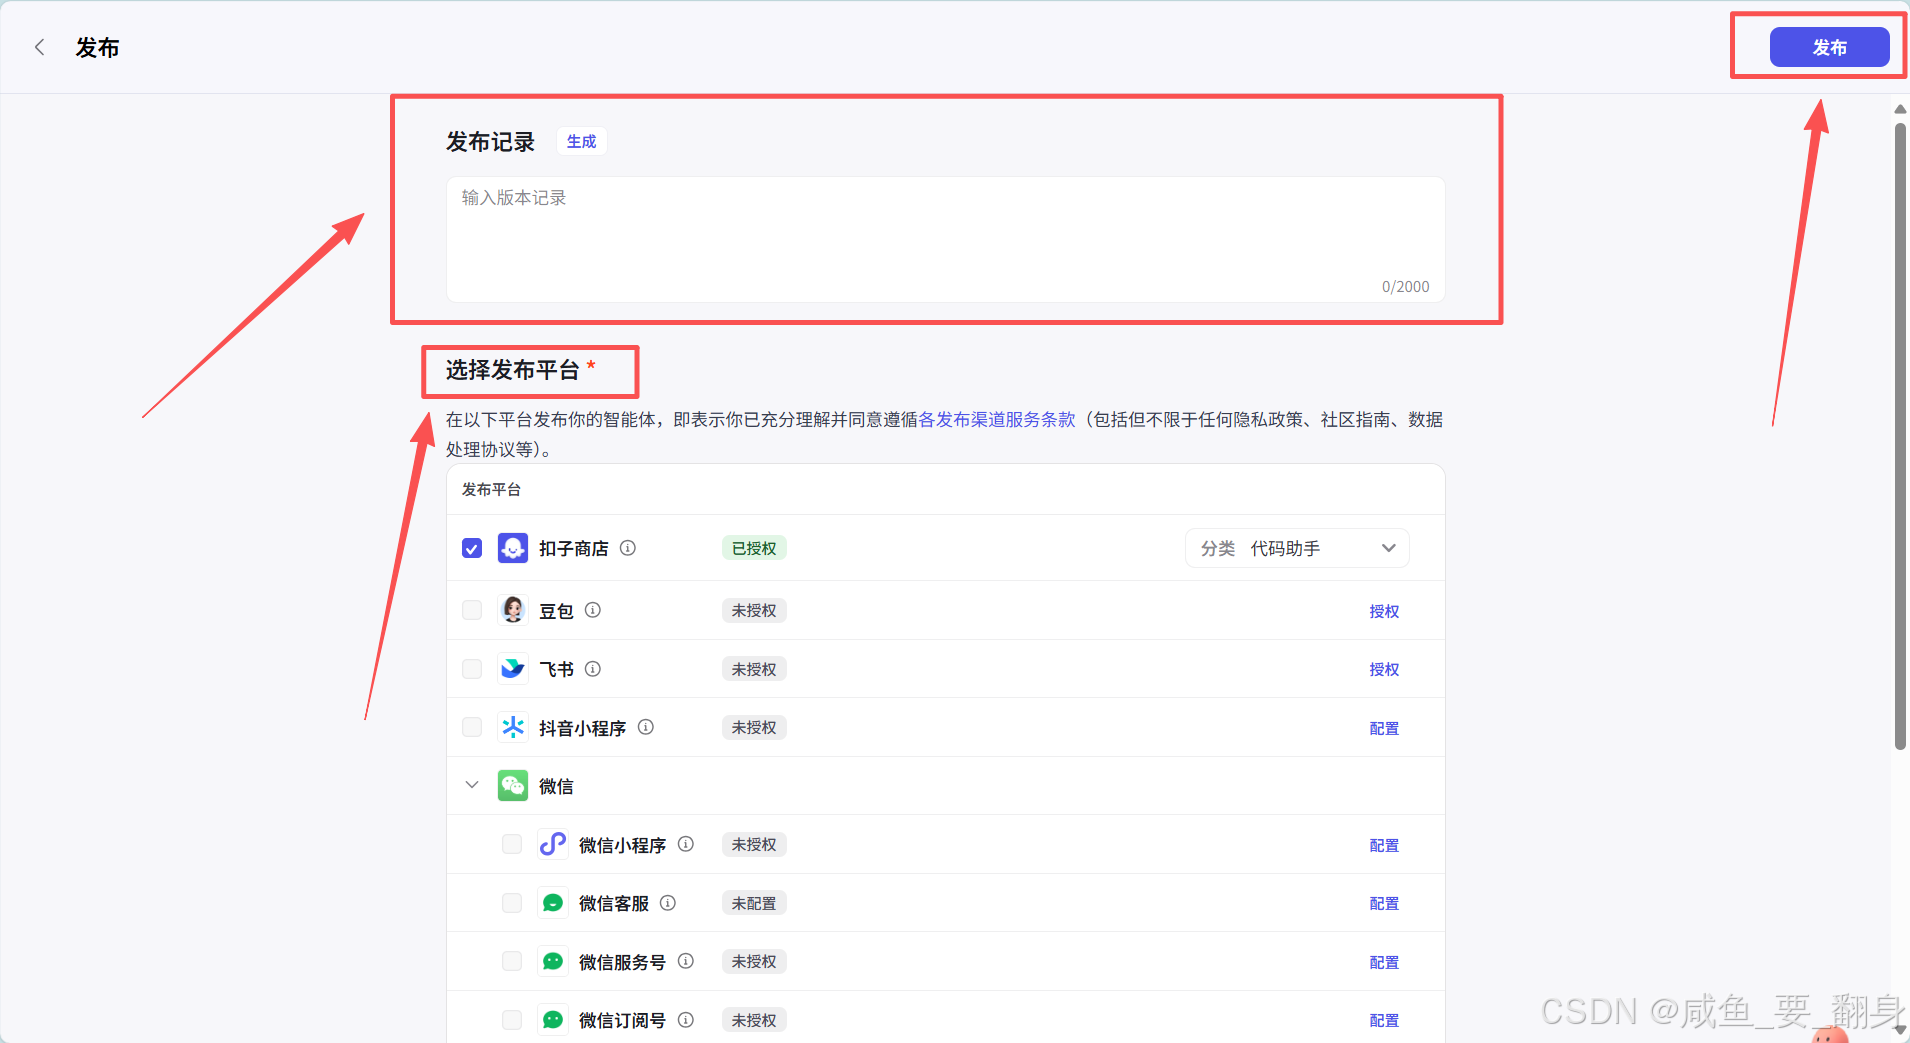The image size is (1910, 1043).
Task: Click the info icon beside 微信订阅号
Action: click(x=686, y=1020)
